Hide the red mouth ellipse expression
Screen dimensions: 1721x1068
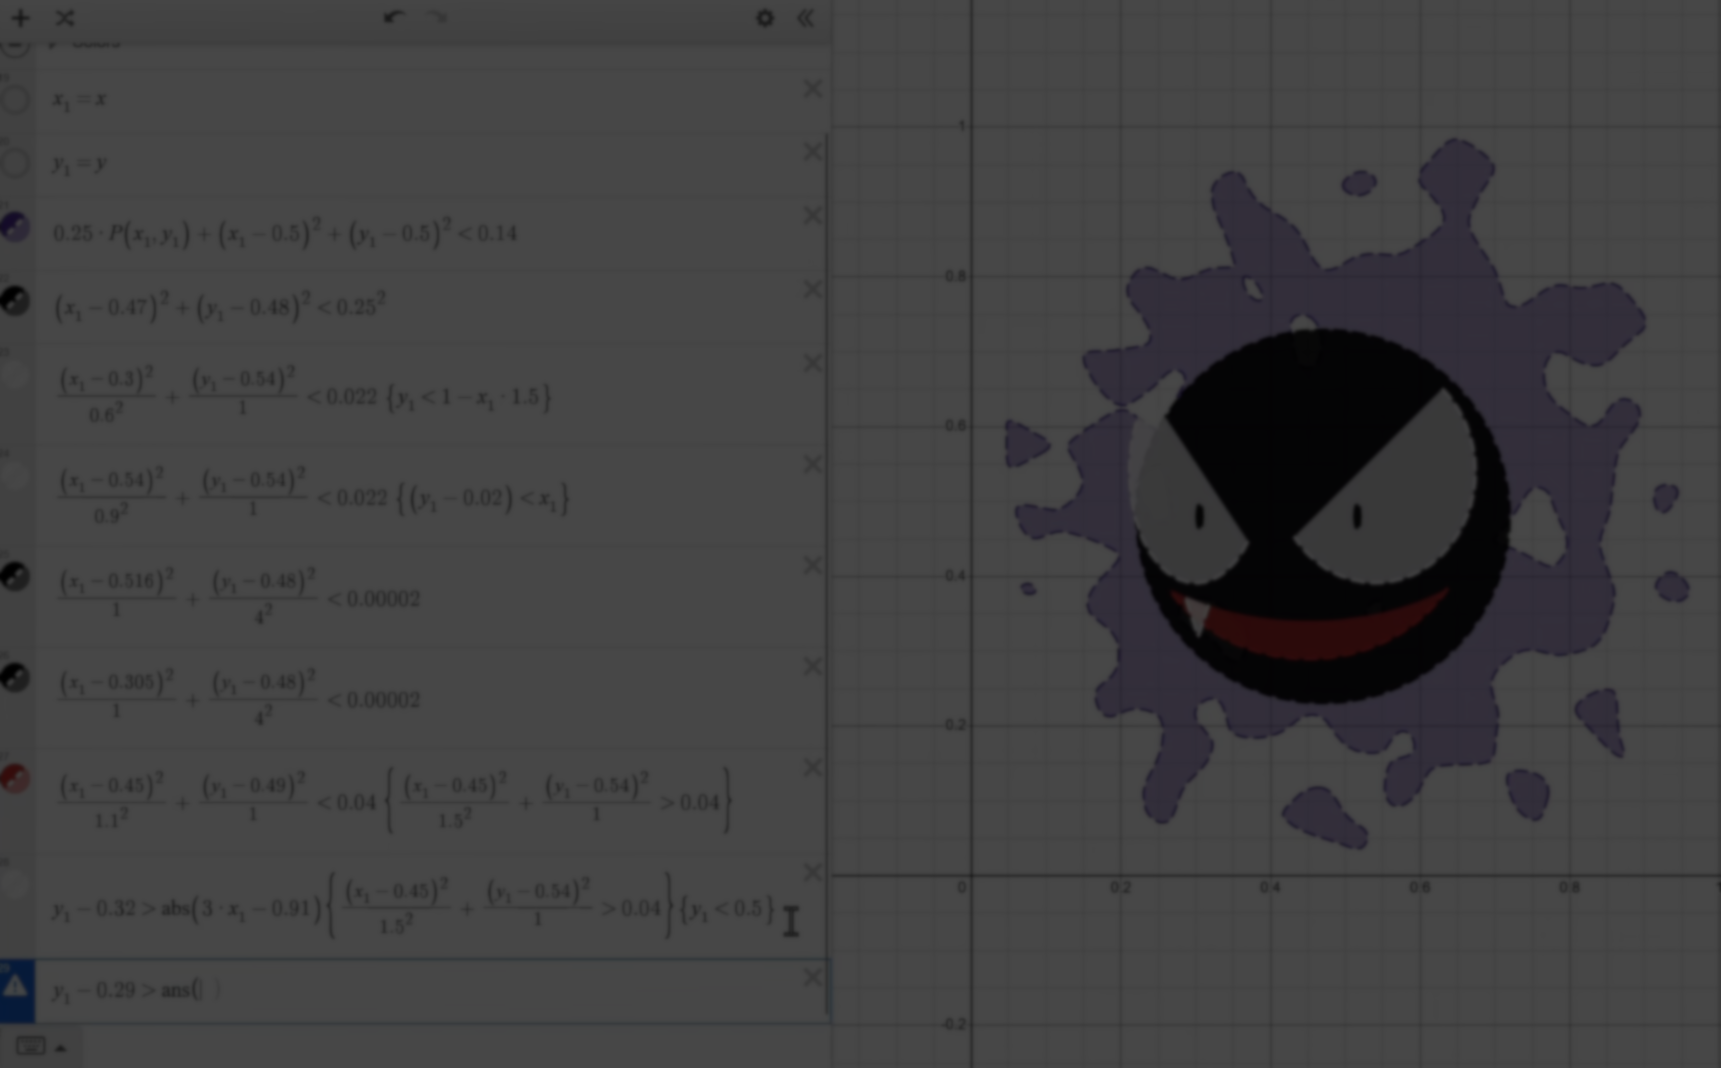click(16, 778)
